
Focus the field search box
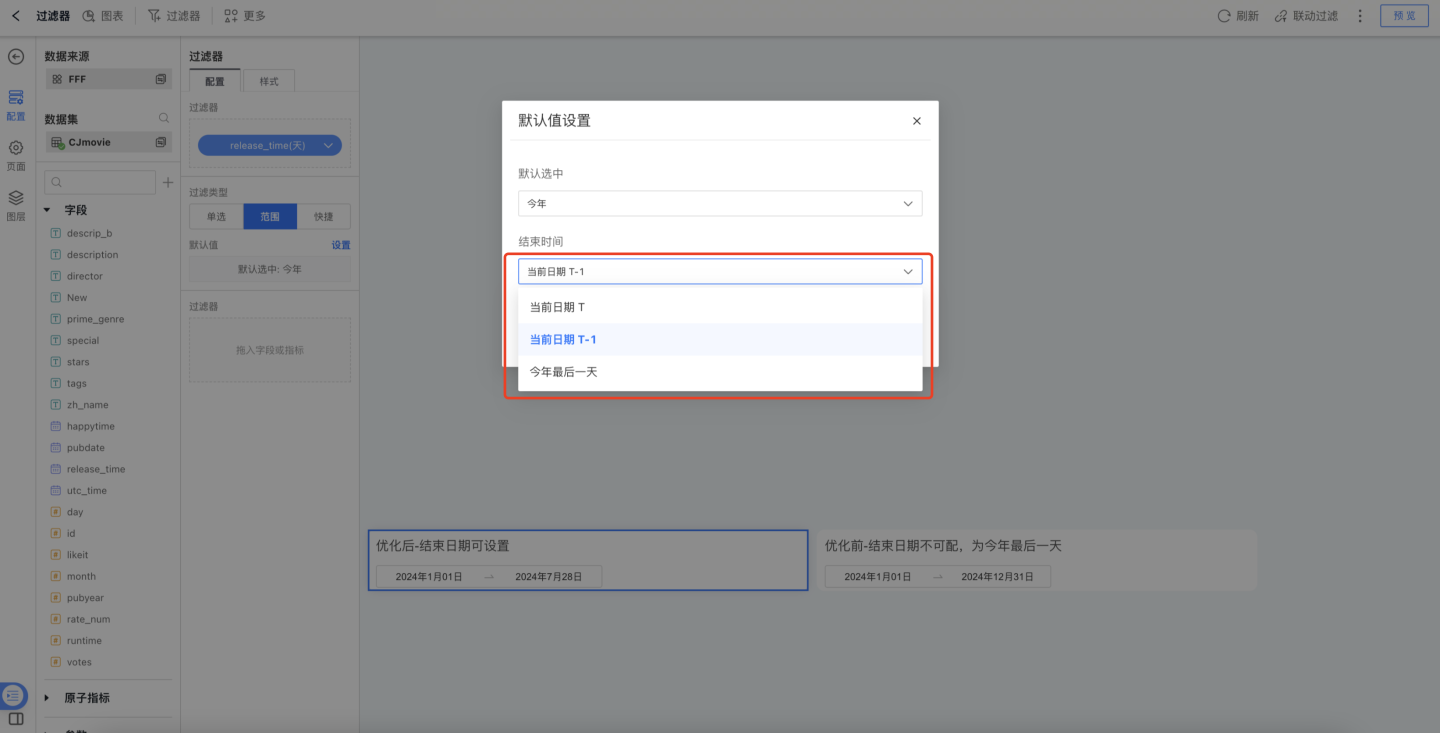click(x=100, y=182)
